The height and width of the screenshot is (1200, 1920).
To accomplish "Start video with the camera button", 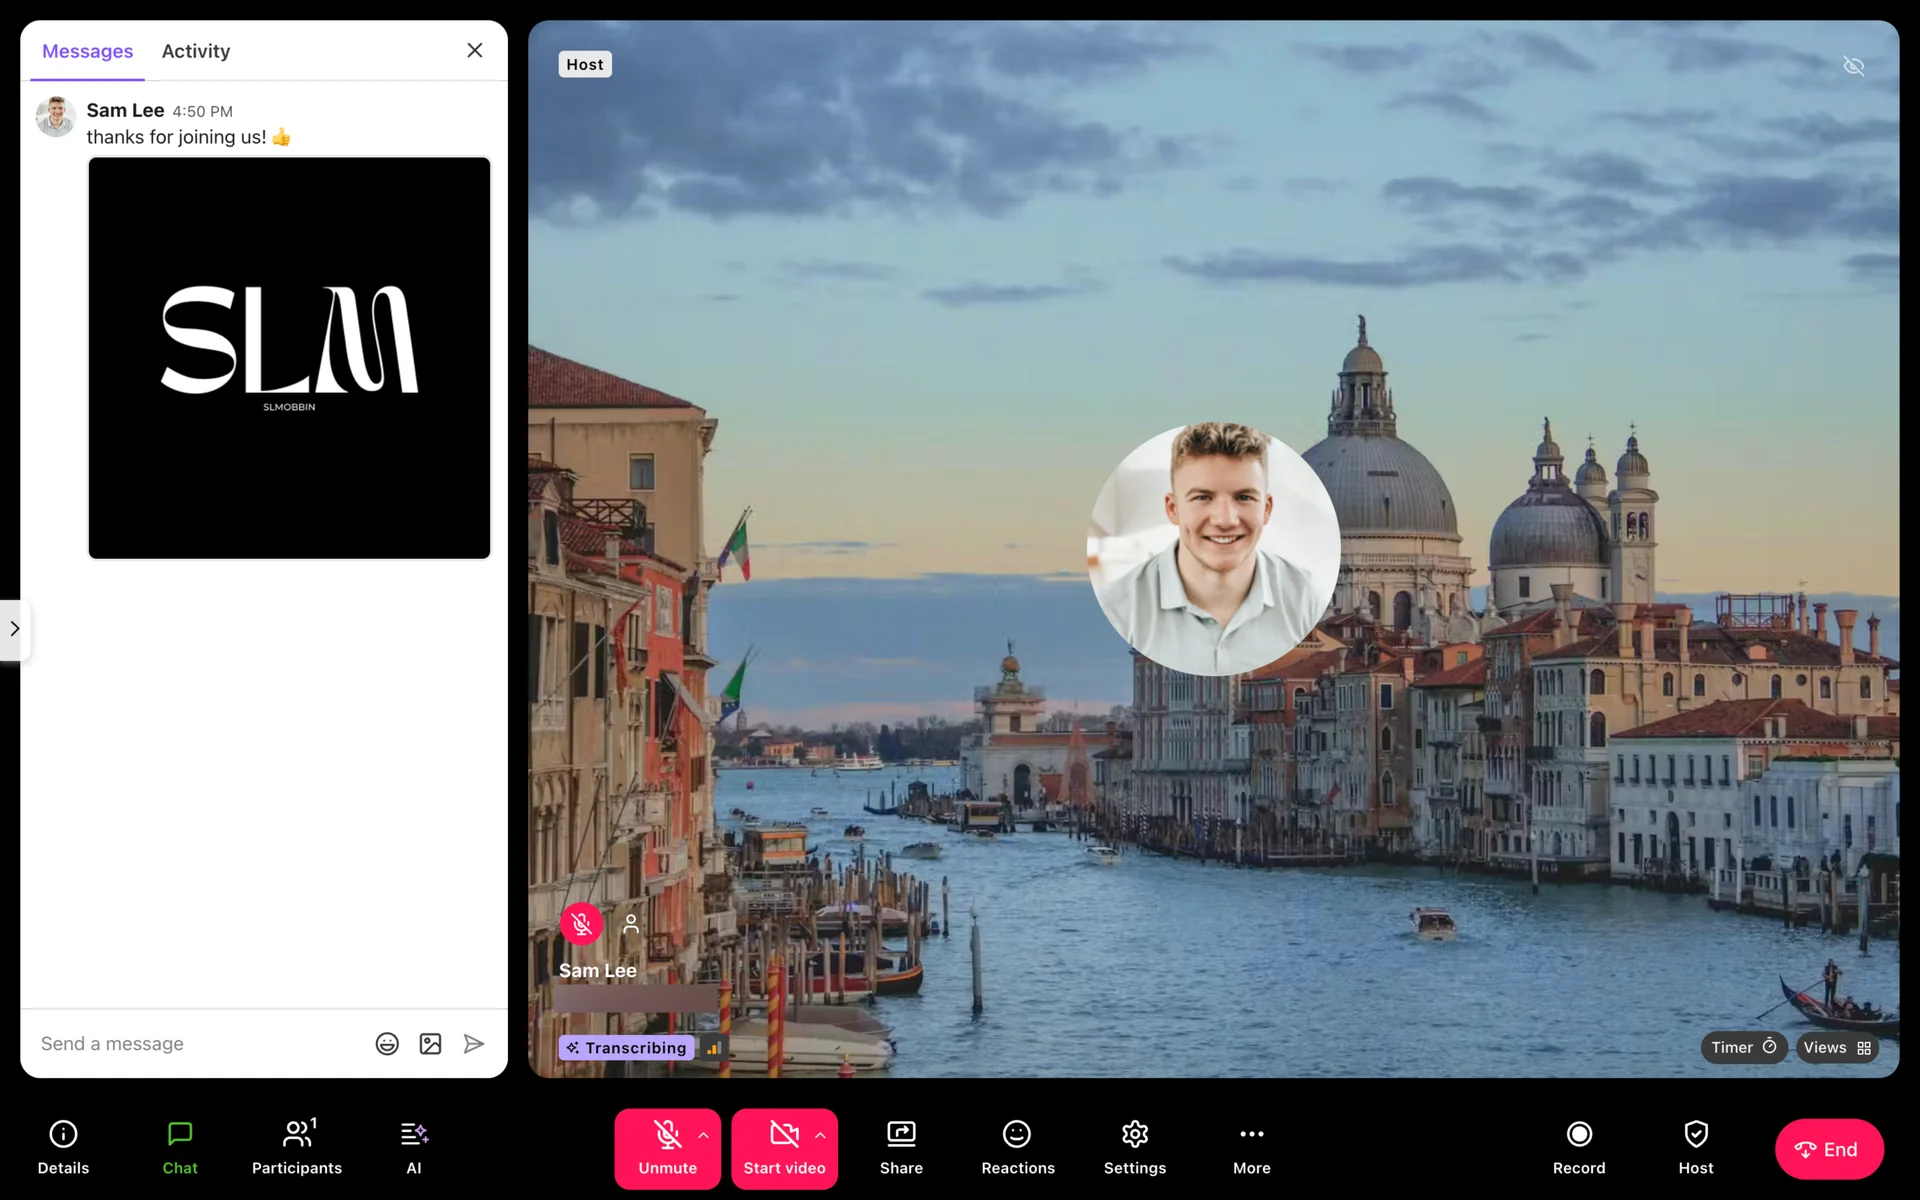I will tap(783, 1147).
